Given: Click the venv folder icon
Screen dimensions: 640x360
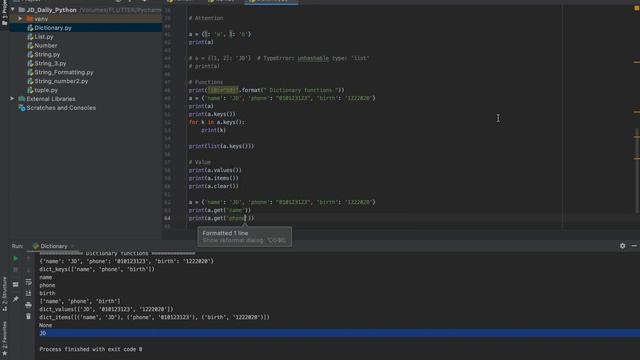Looking at the screenshot, I should click(x=29, y=19).
